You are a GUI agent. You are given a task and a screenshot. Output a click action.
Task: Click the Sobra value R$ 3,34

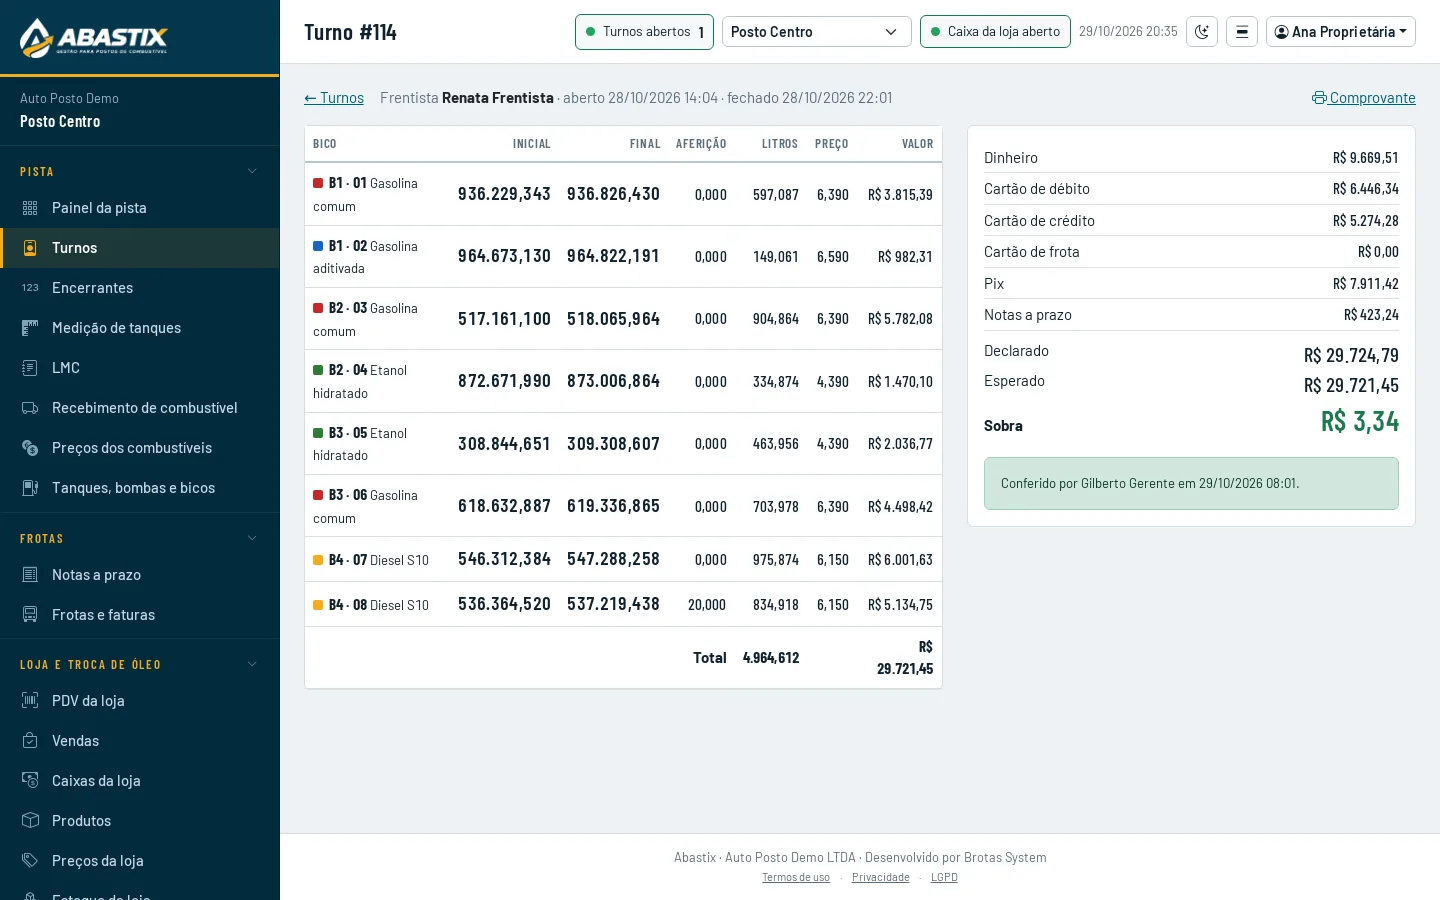click(1360, 422)
